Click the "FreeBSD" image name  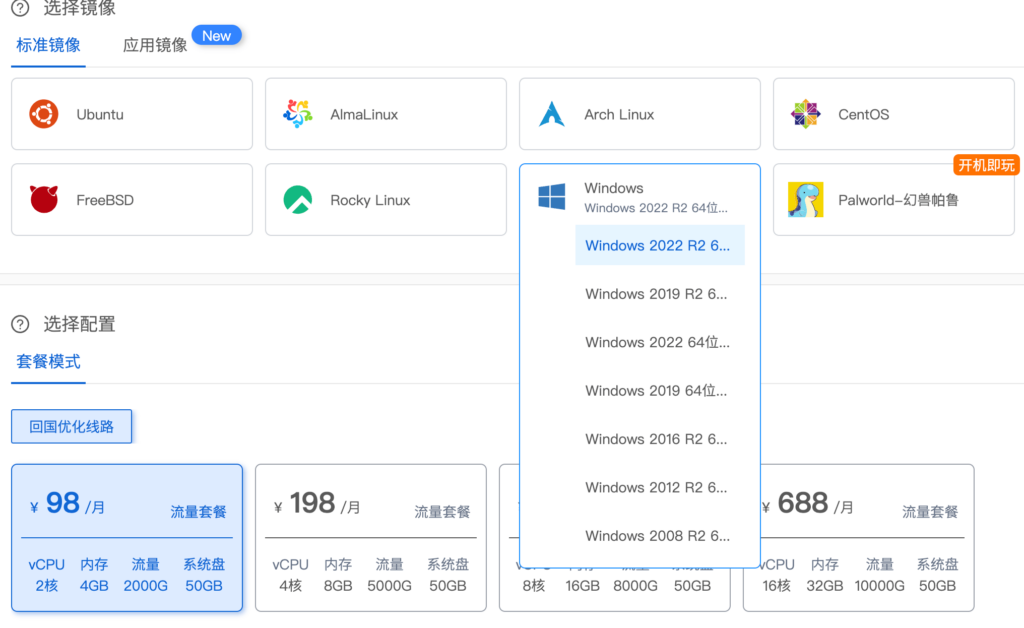[x=105, y=200]
